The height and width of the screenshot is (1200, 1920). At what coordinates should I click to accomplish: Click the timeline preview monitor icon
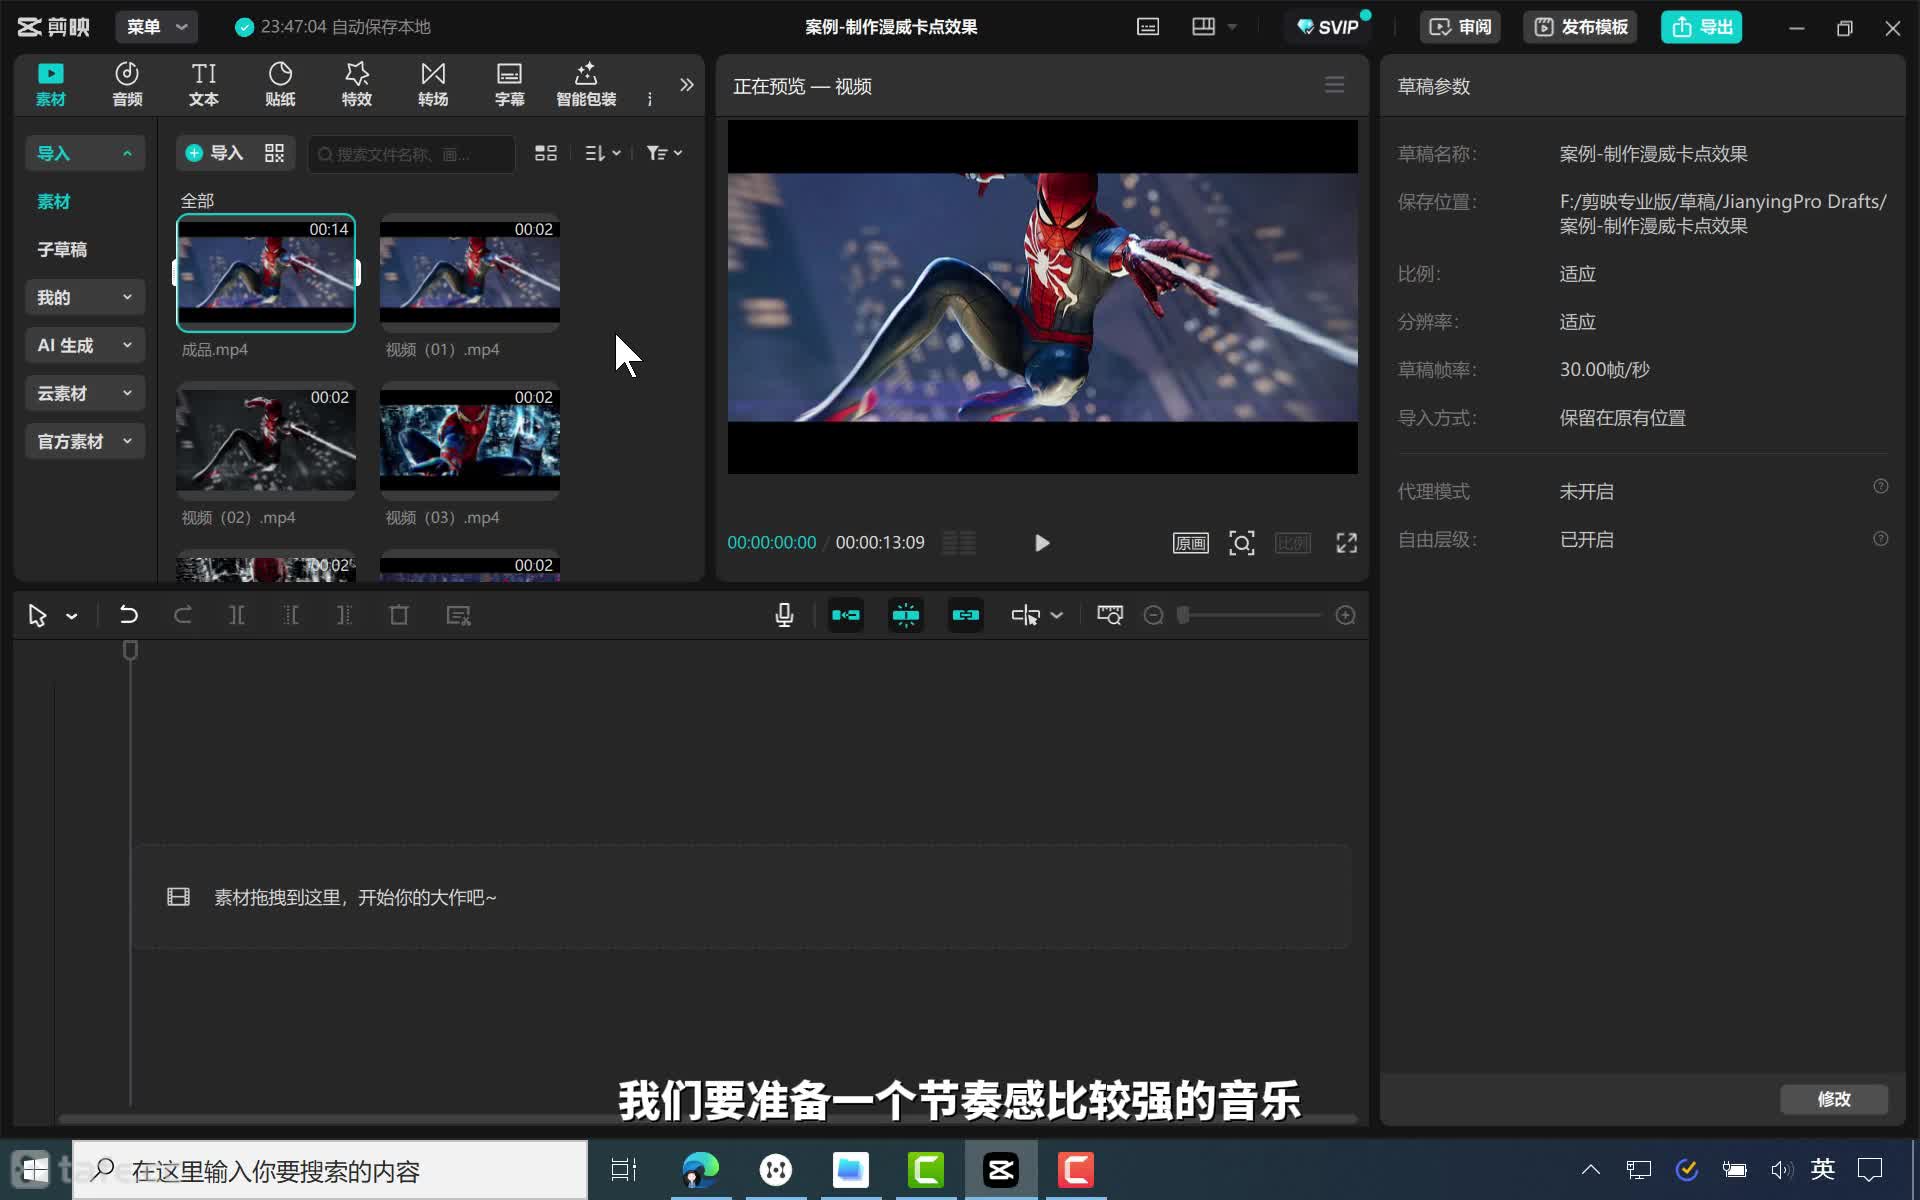point(1110,615)
